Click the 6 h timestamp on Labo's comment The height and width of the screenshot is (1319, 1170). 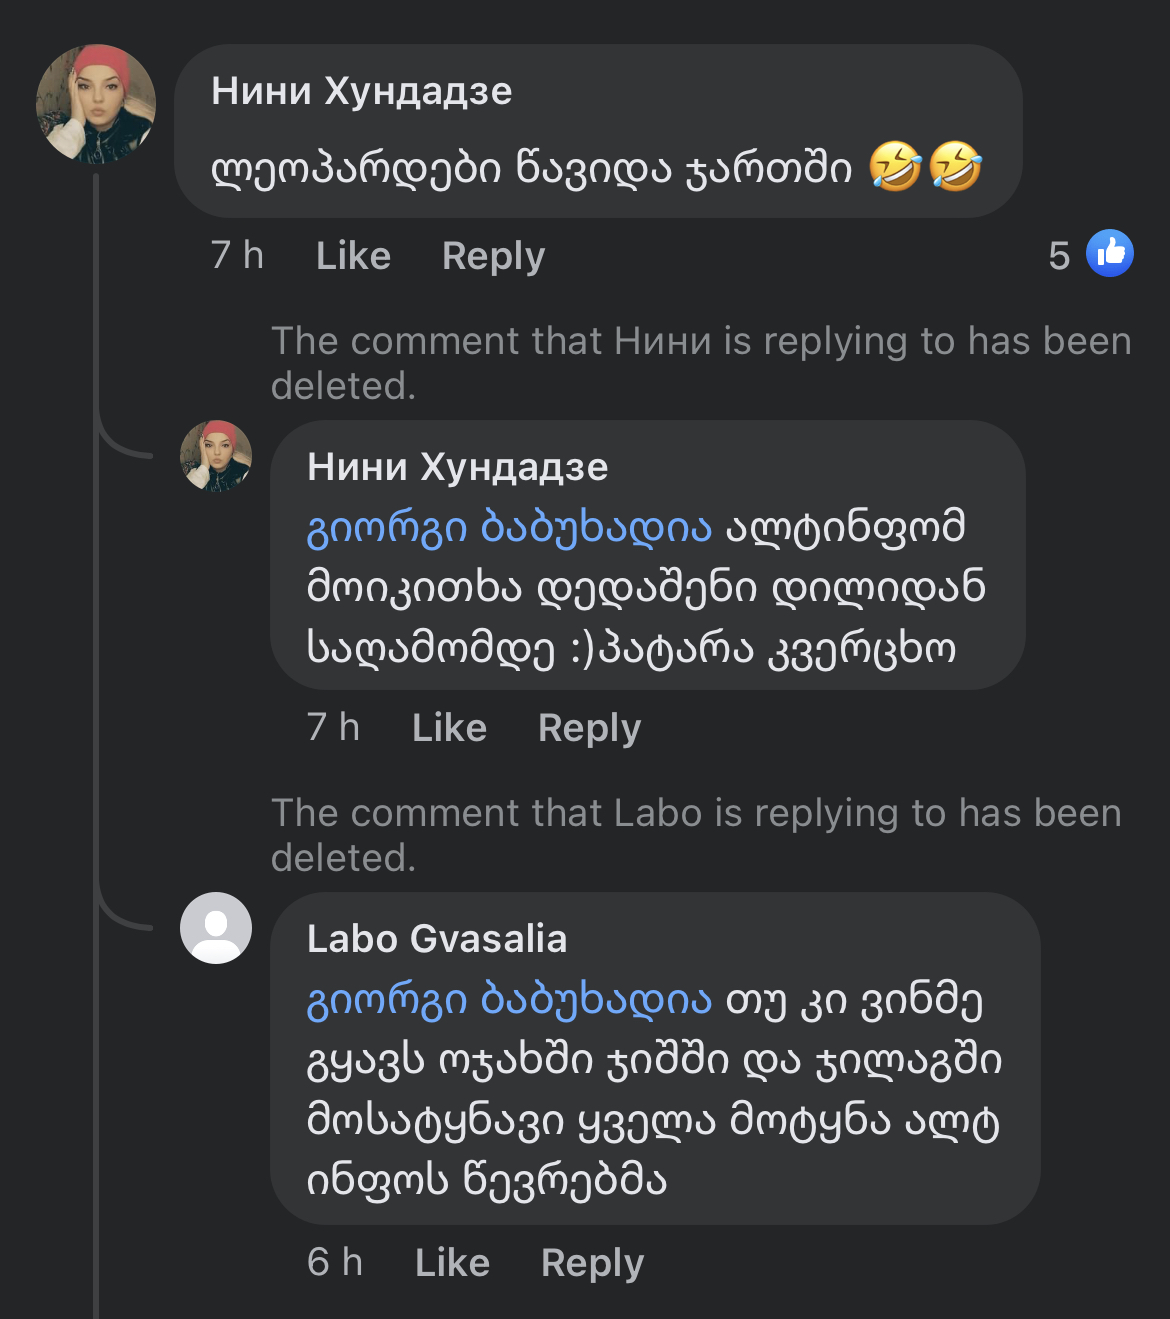coord(334,1263)
